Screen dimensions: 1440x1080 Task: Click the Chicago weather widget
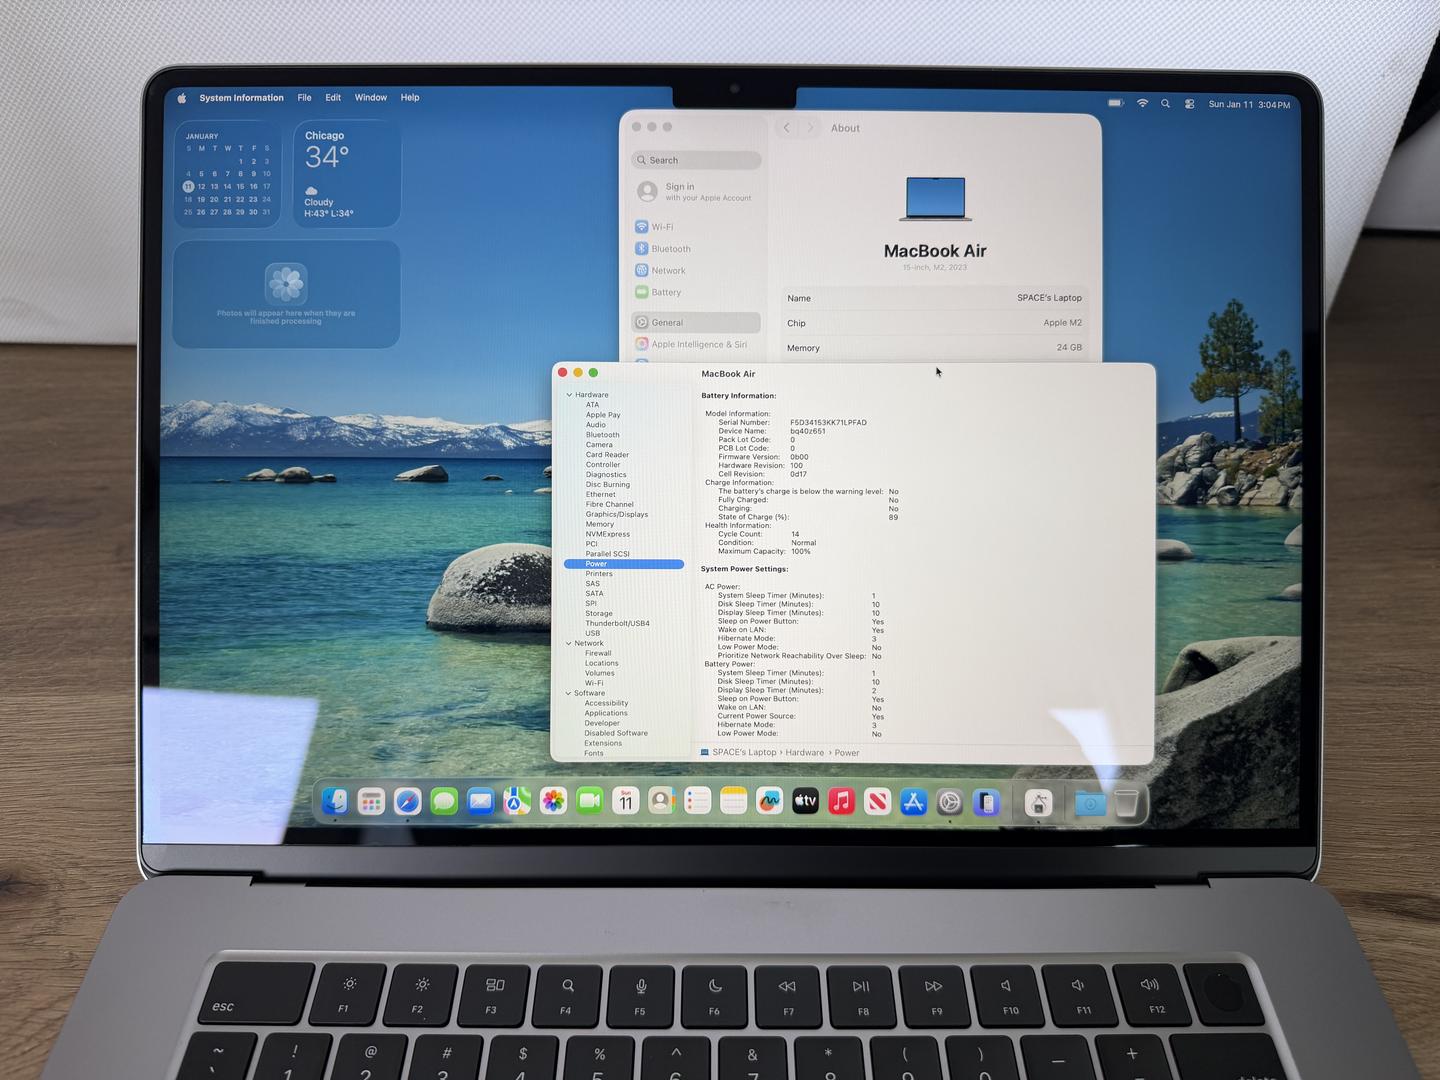346,174
